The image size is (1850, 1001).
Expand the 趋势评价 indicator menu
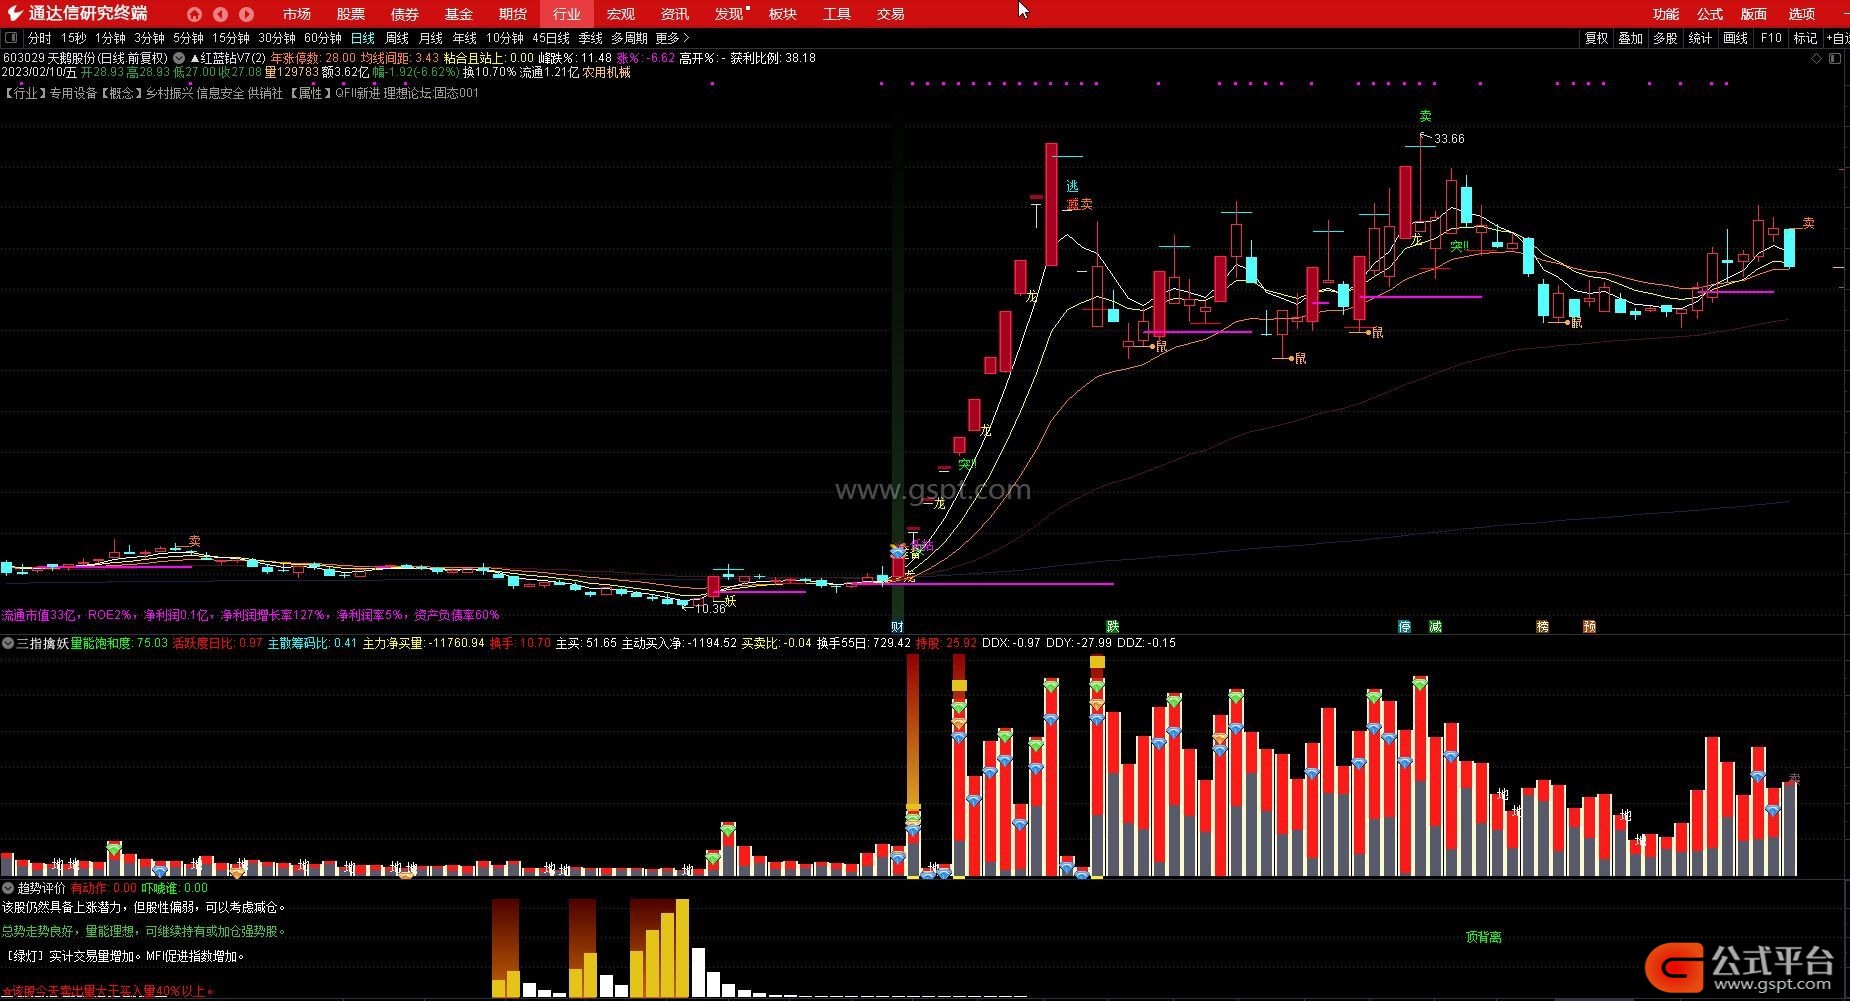(8, 888)
